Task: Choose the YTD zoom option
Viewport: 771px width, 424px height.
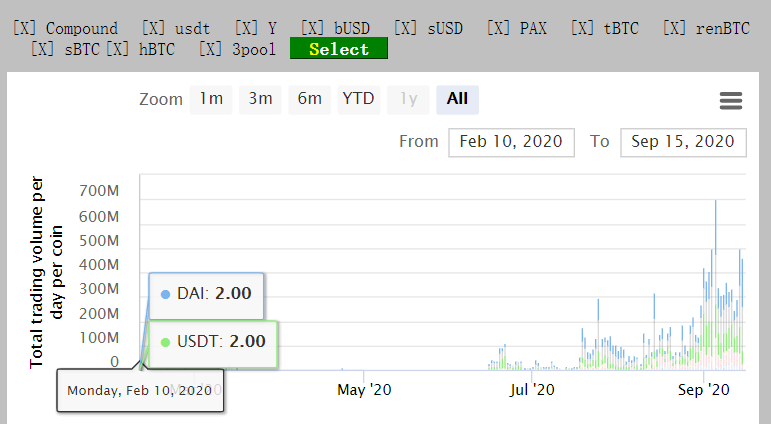Action: 358,99
